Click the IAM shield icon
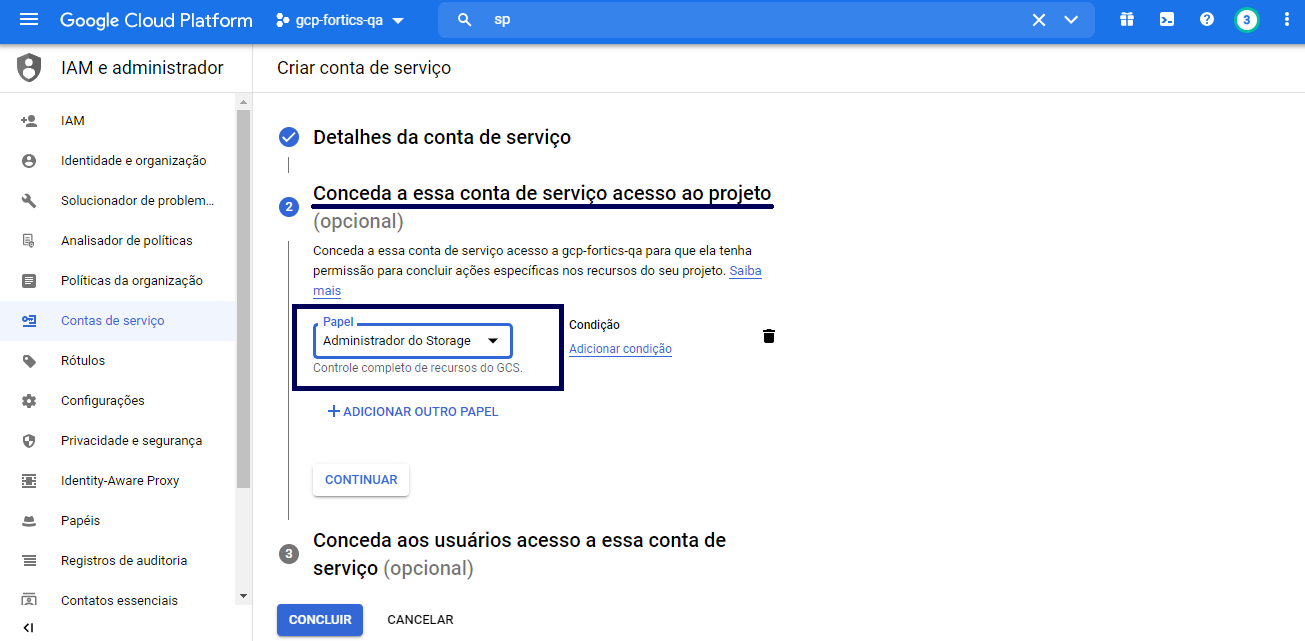1305x641 pixels. (x=29, y=68)
